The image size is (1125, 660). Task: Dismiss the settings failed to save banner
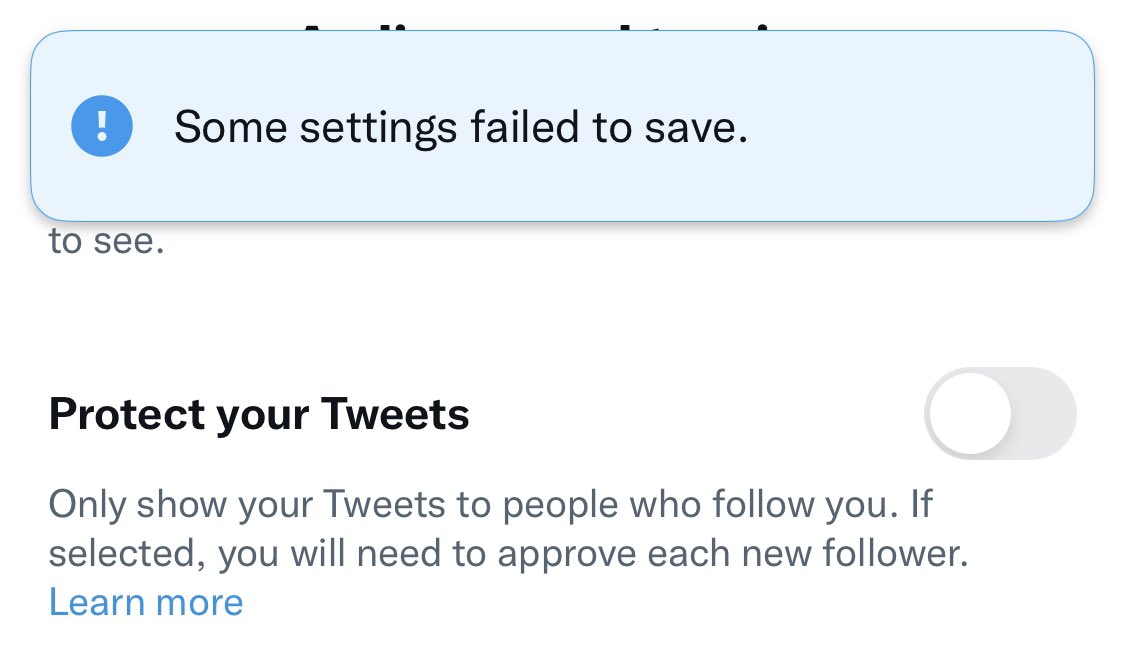[562, 127]
